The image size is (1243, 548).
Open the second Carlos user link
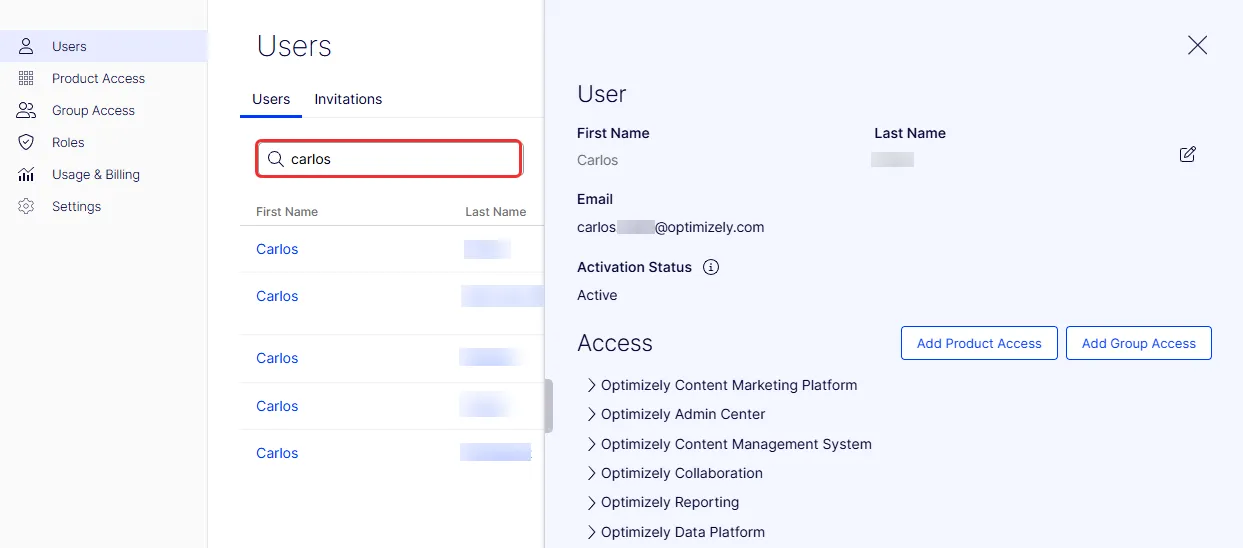(277, 296)
